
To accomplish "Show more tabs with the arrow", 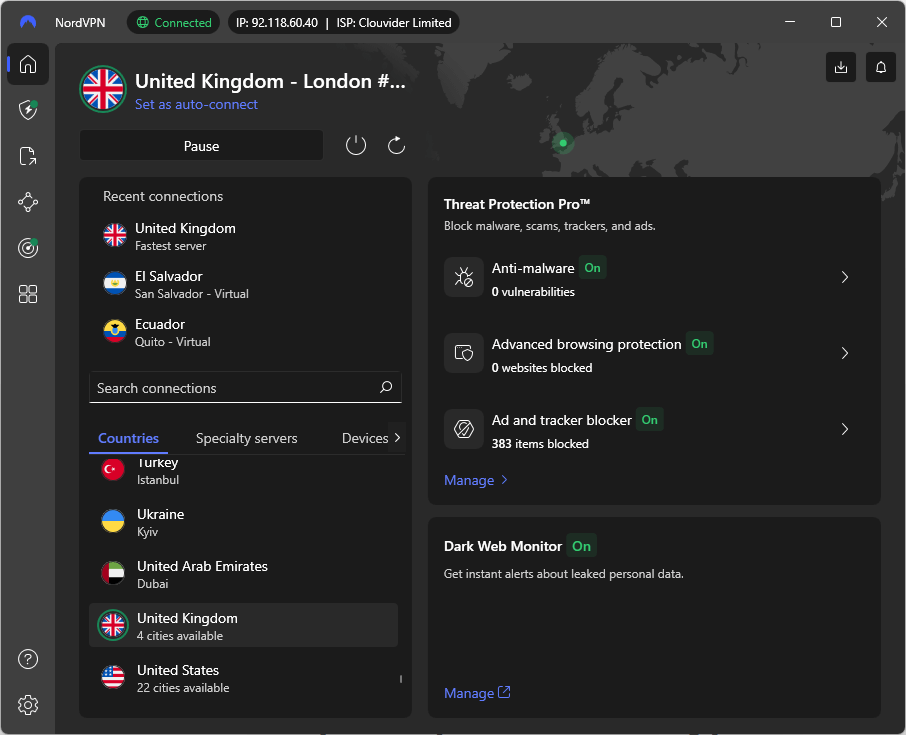I will click(x=397, y=437).
